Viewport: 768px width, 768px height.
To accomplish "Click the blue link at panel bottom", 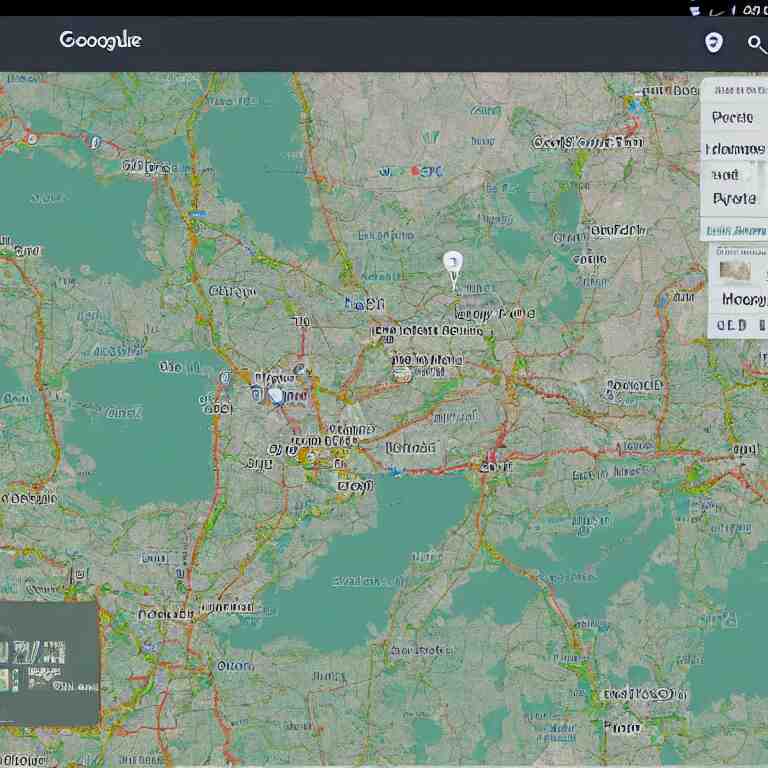I will [x=735, y=231].
